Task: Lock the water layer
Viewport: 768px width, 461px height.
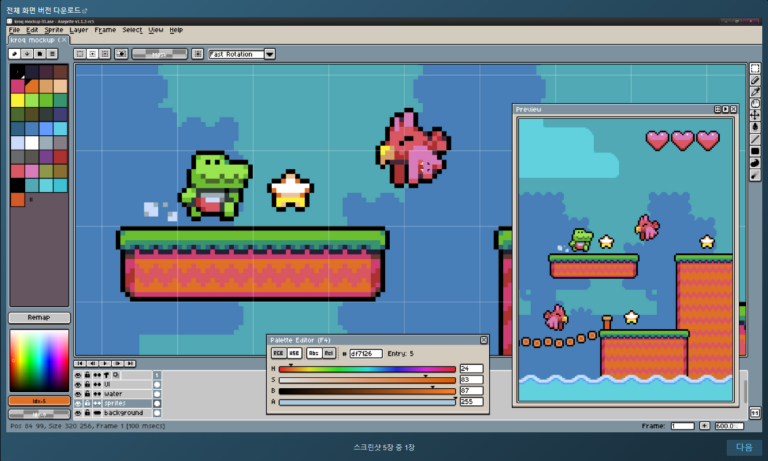Action: click(87, 394)
